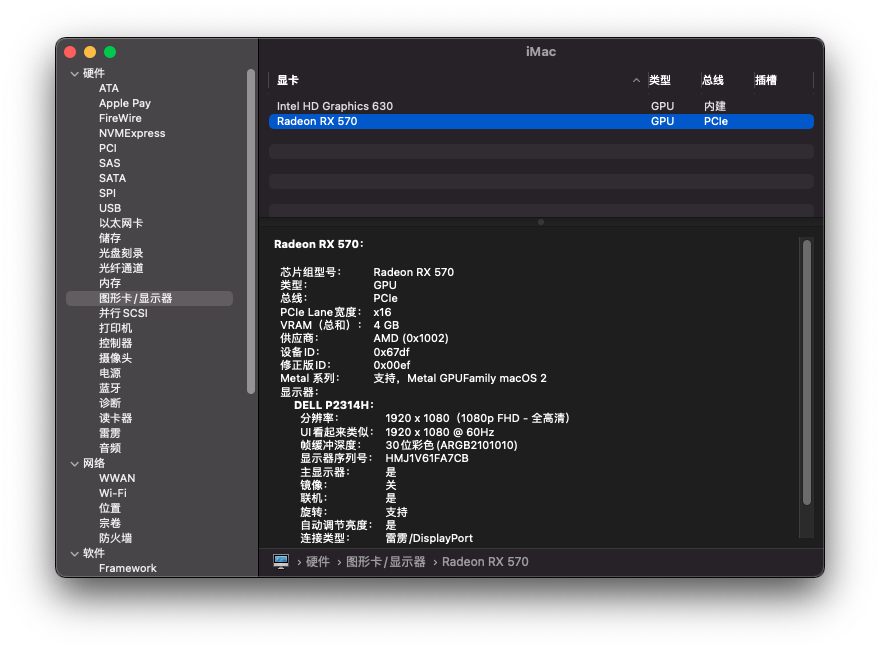Click the DELL P2314H display heading
This screenshot has width=880, height=651.
[x=333, y=405]
